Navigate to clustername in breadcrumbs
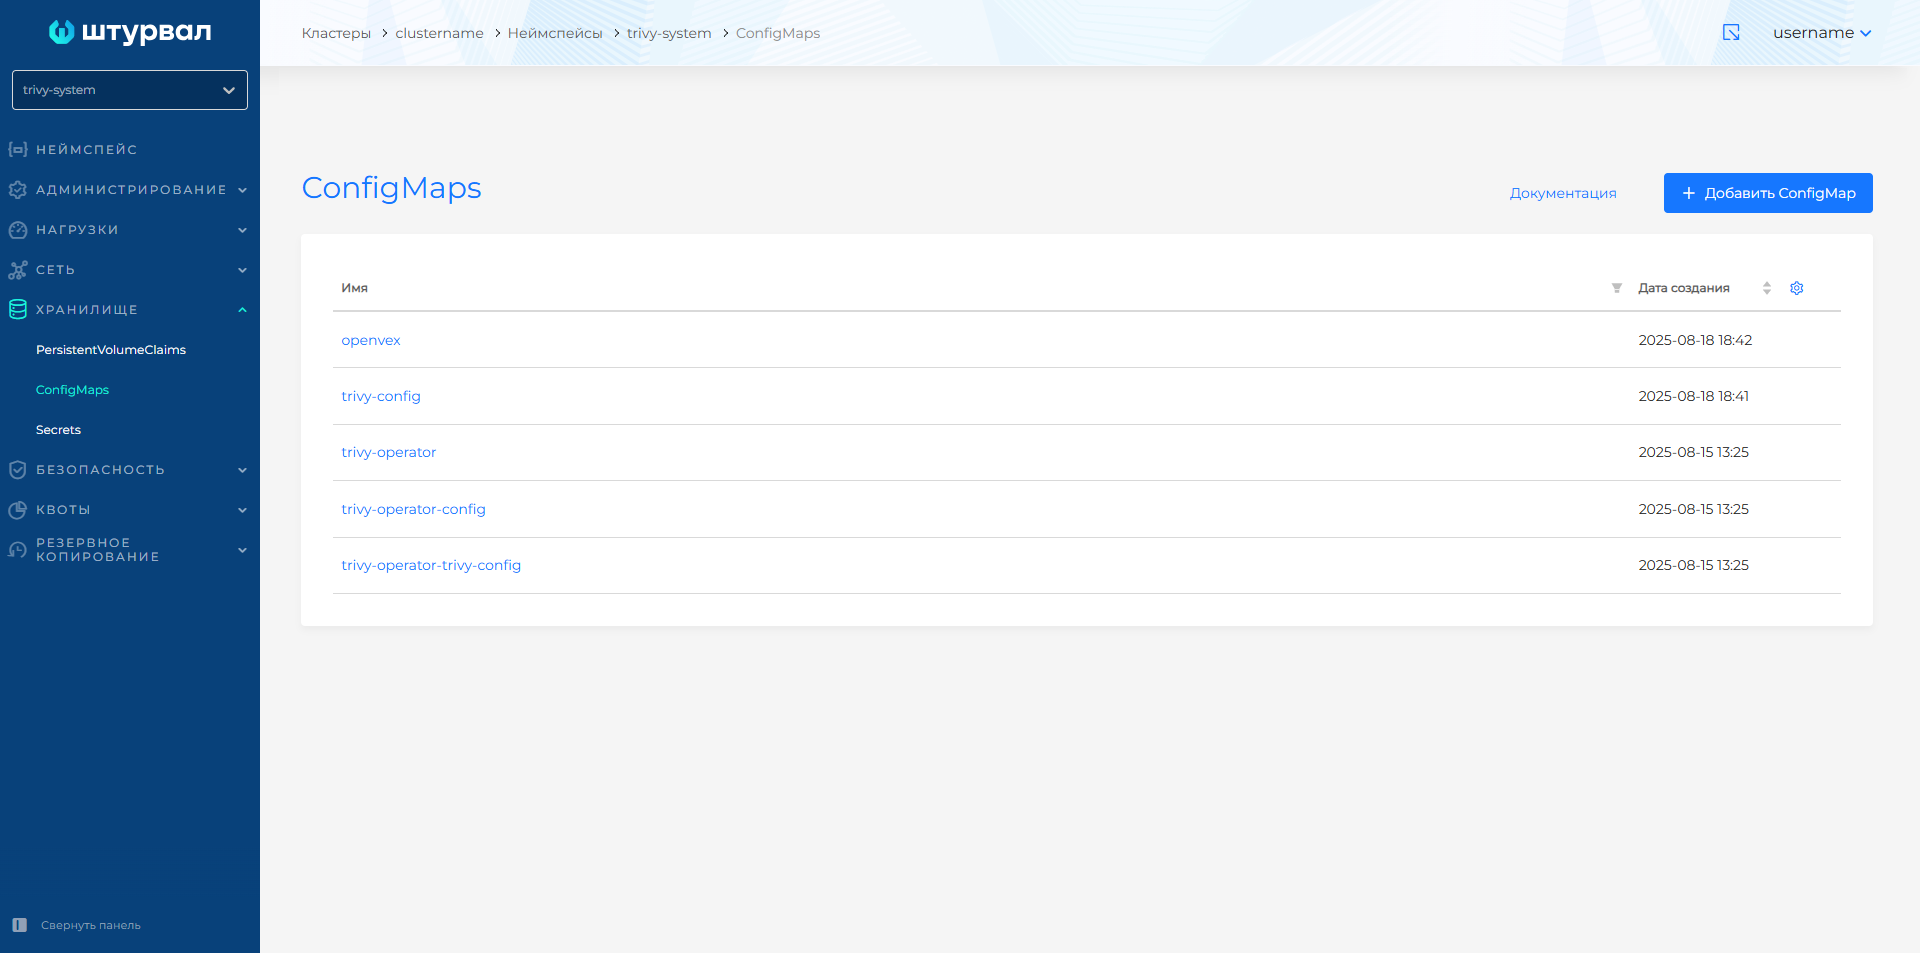Image resolution: width=1920 pixels, height=953 pixels. tap(439, 33)
